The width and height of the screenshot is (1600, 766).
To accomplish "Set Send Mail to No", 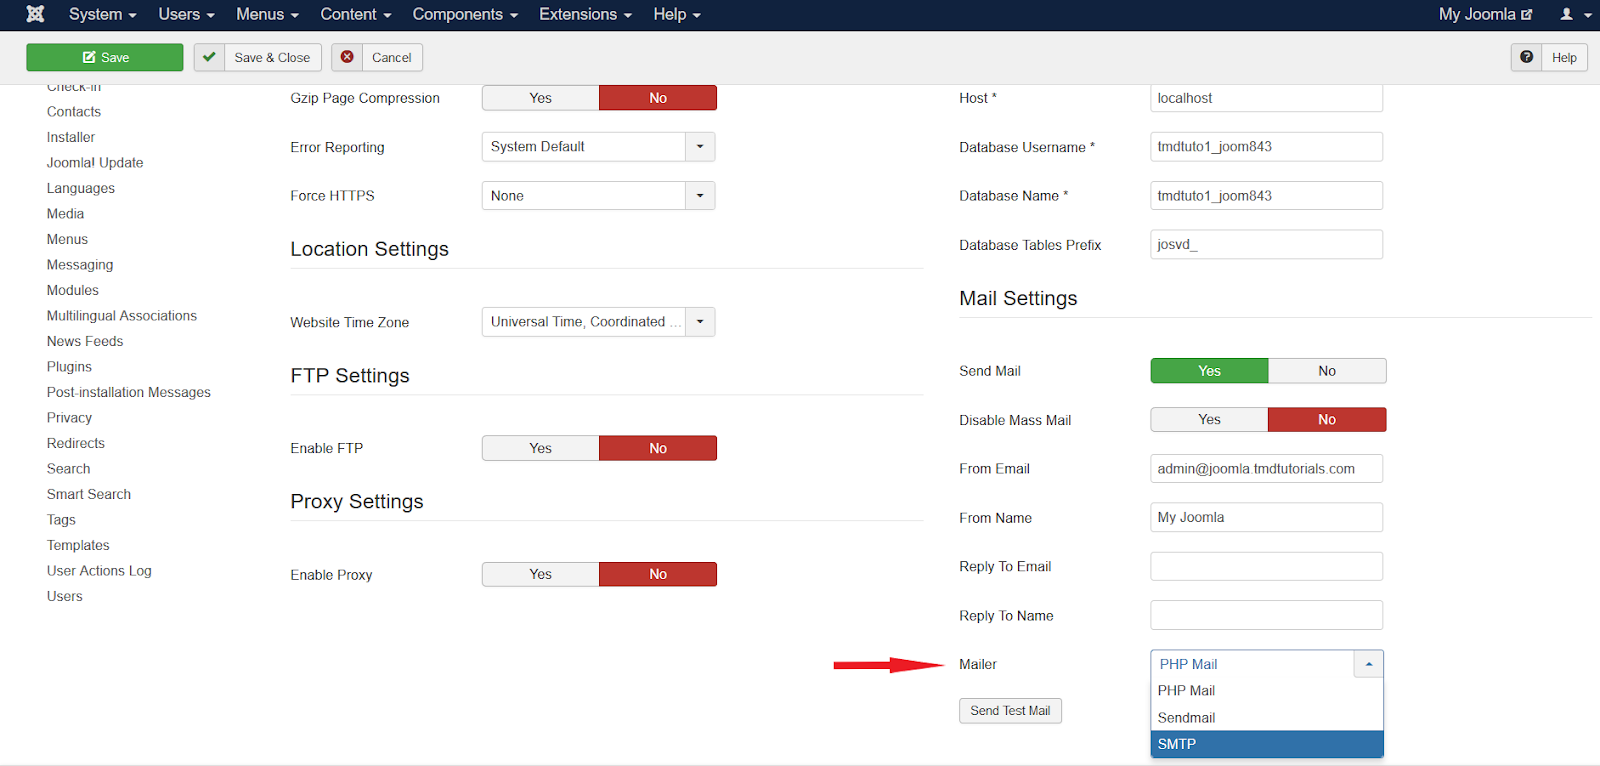I will (1326, 371).
